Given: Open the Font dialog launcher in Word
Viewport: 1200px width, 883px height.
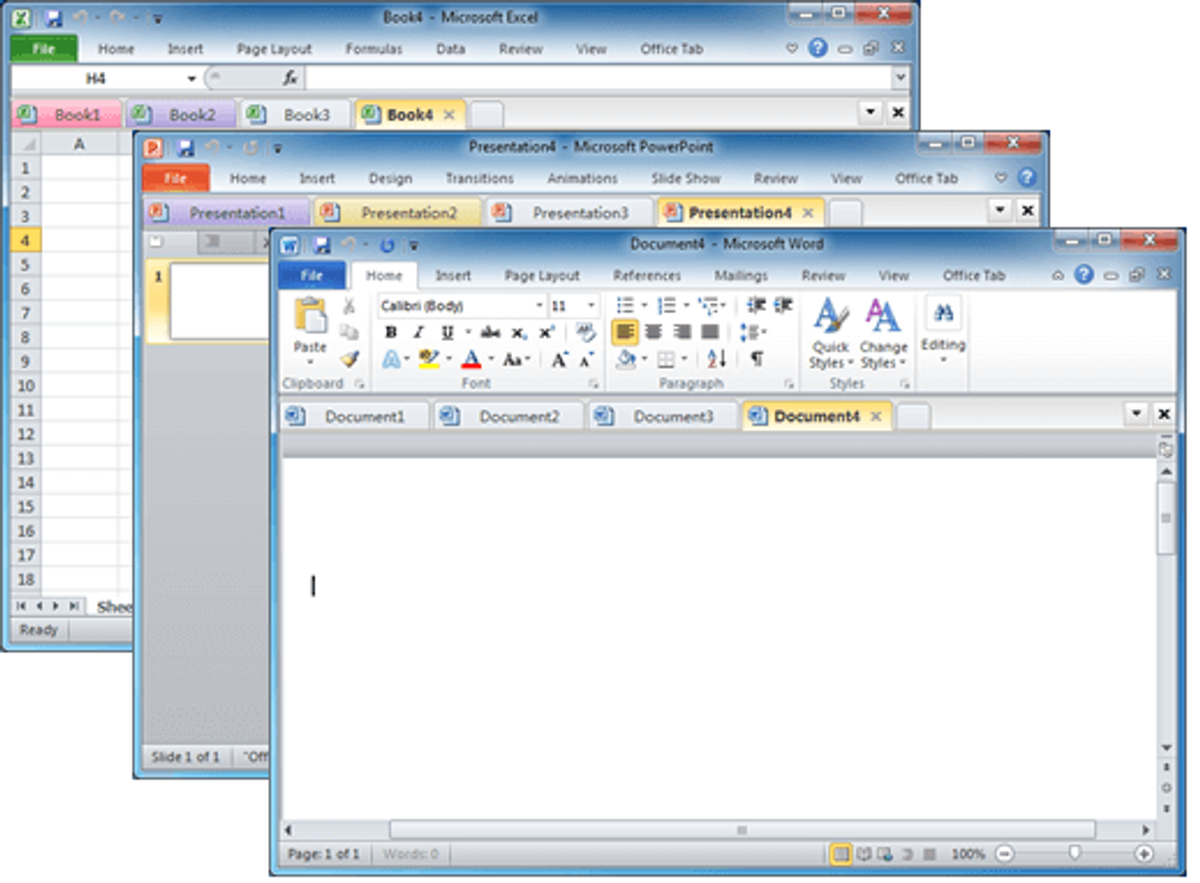Looking at the screenshot, I should [x=593, y=384].
